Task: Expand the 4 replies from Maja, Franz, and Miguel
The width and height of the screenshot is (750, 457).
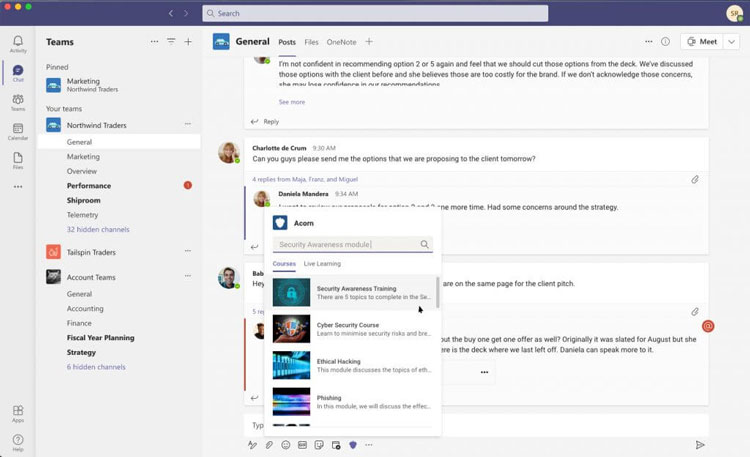Action: pos(304,179)
